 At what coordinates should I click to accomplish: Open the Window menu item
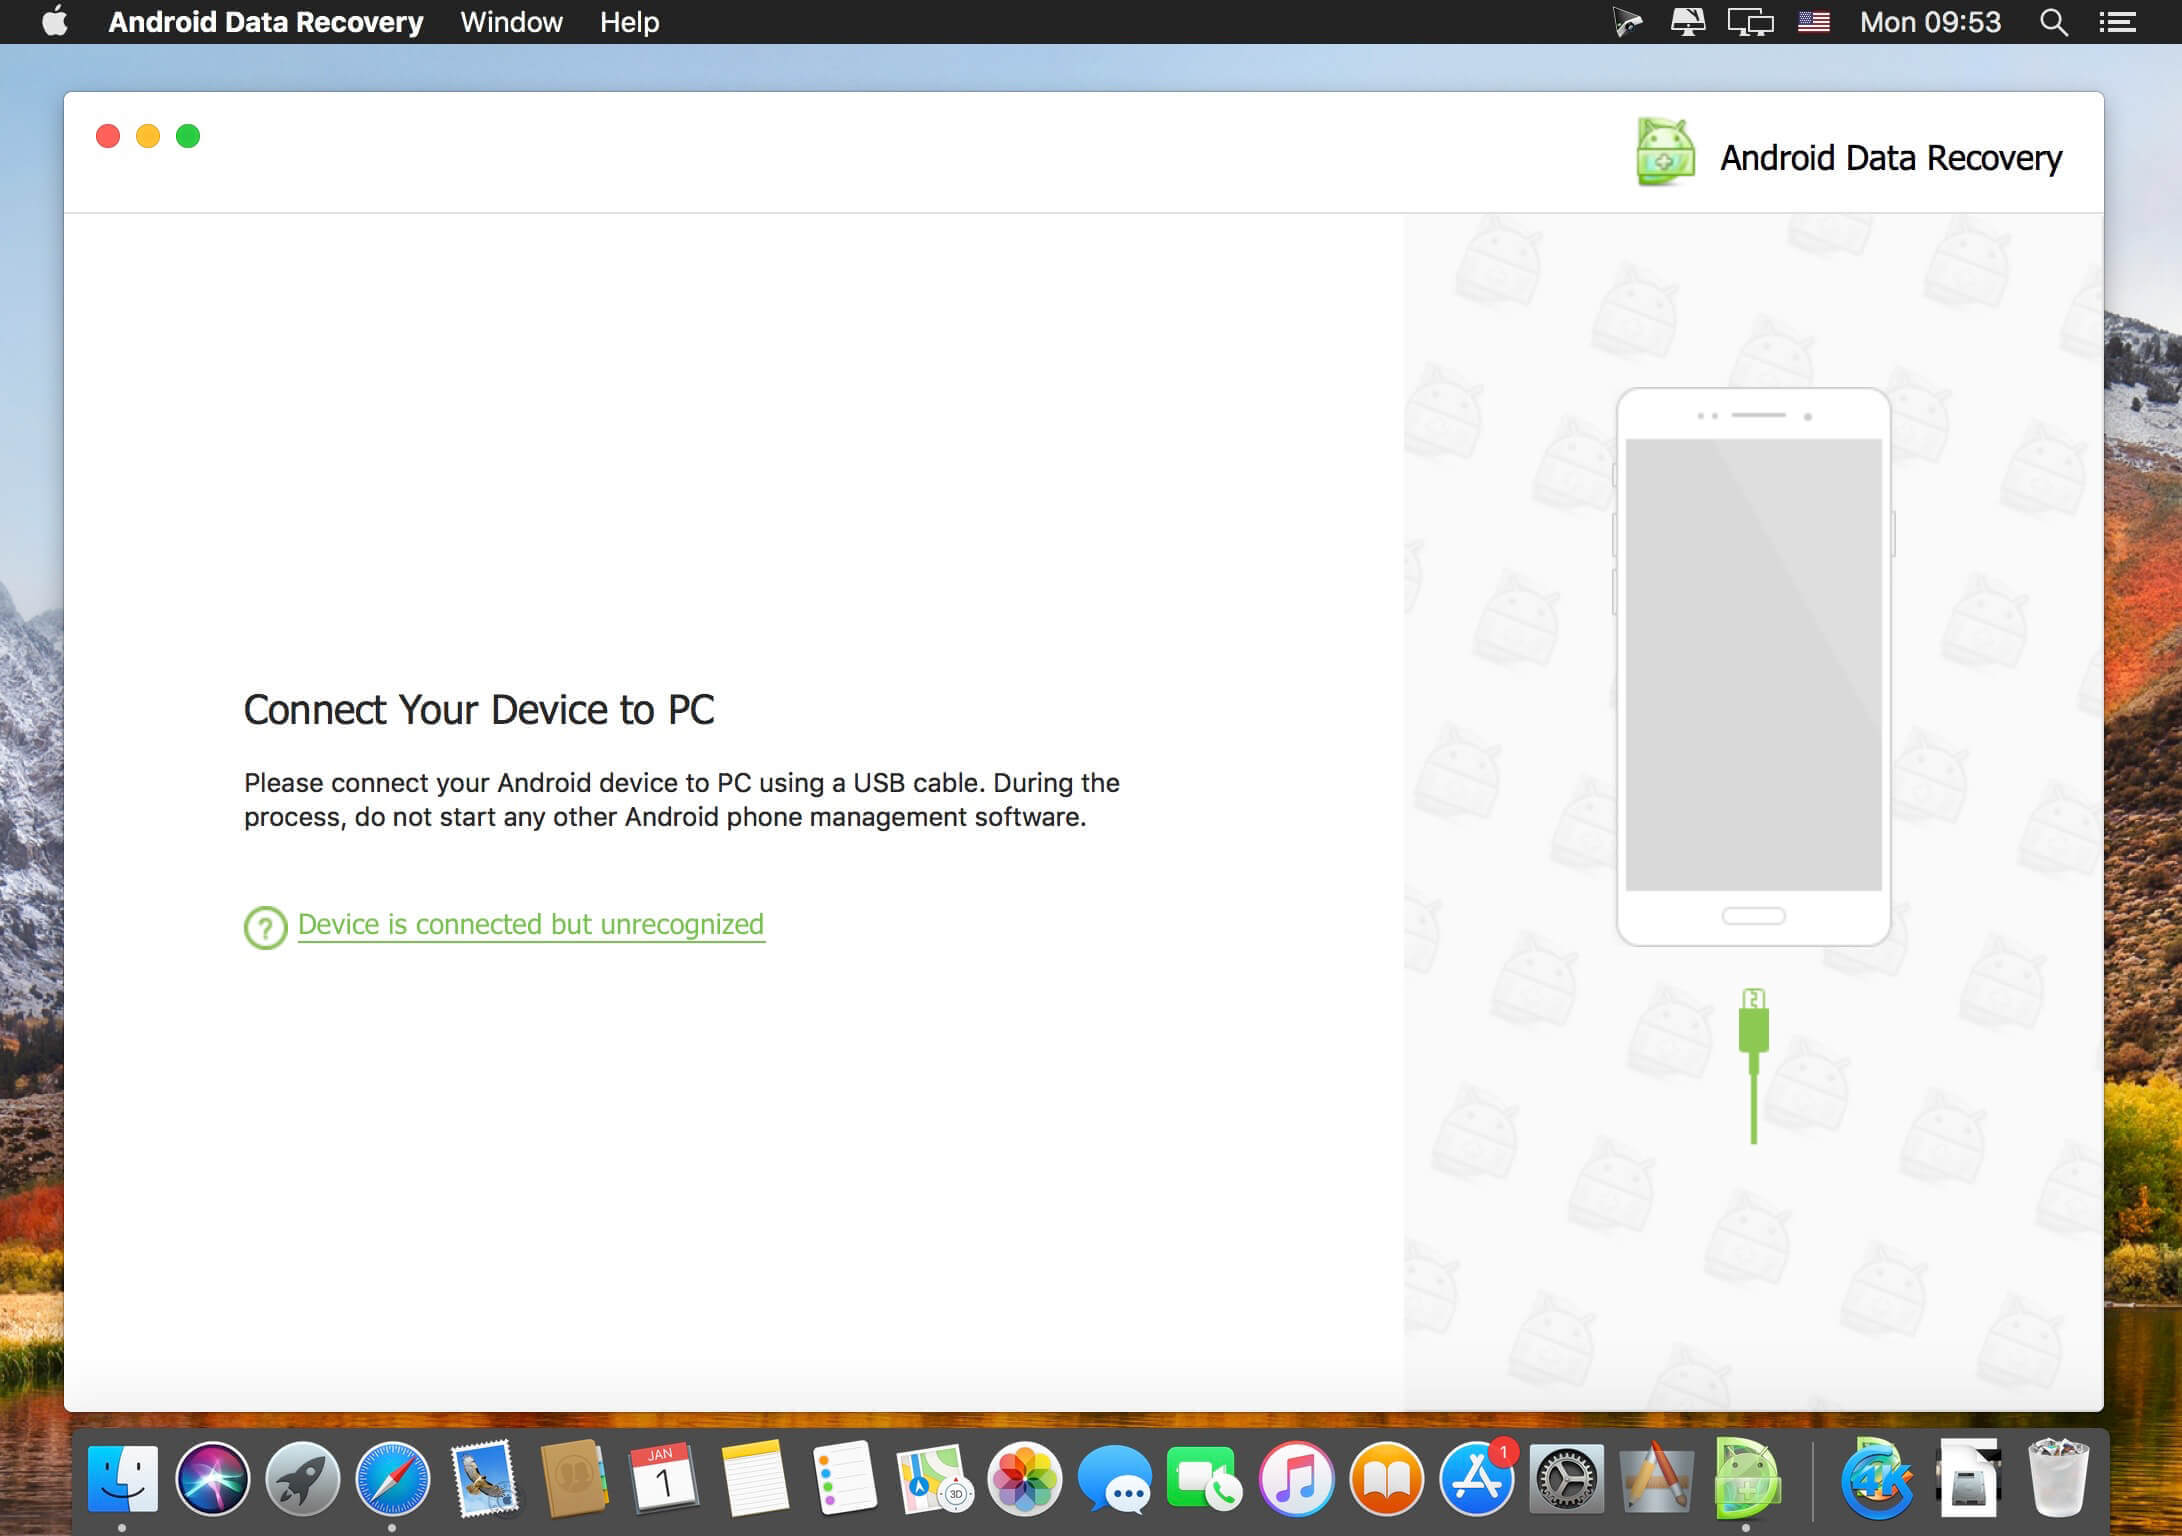coord(514,22)
